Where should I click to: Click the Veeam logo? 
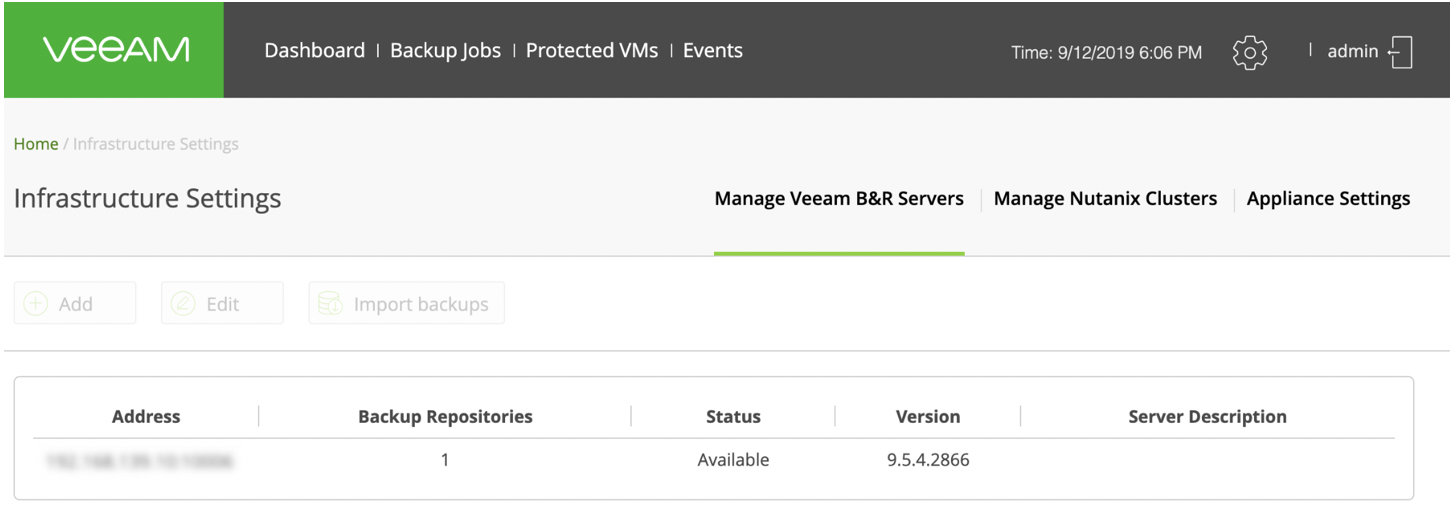point(116,50)
